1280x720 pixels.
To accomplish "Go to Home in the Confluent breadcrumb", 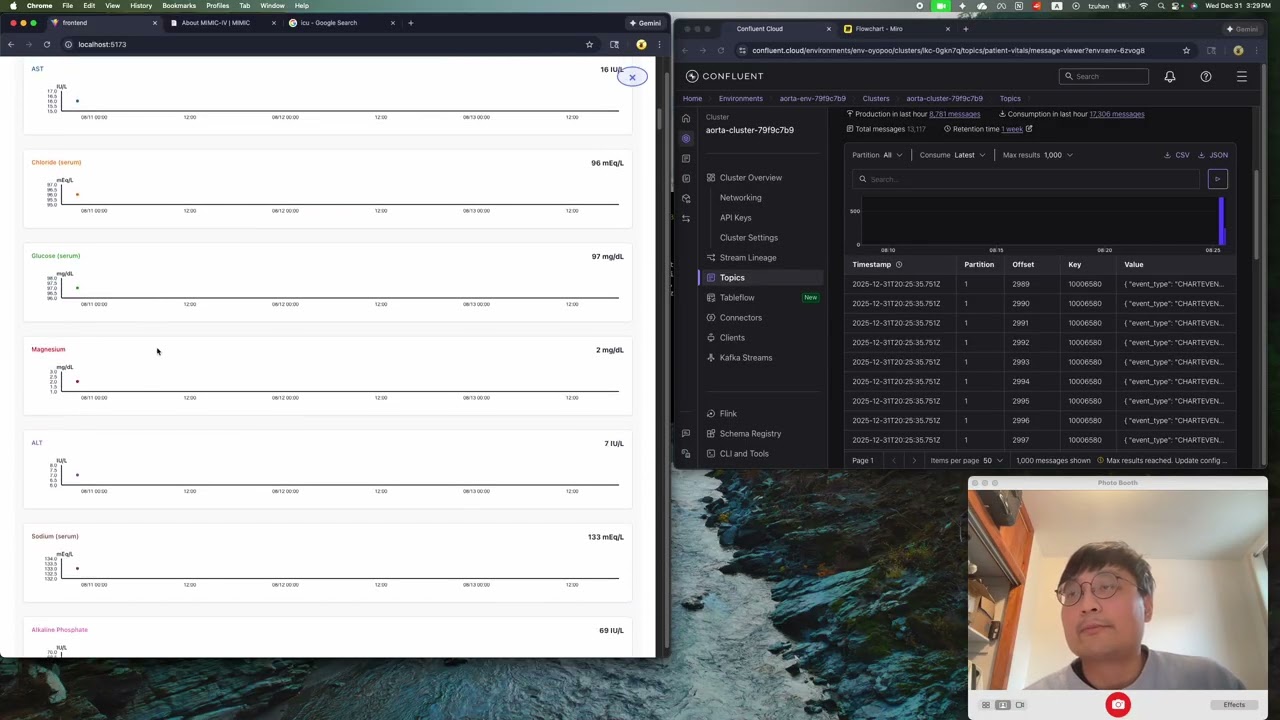I will tap(692, 99).
